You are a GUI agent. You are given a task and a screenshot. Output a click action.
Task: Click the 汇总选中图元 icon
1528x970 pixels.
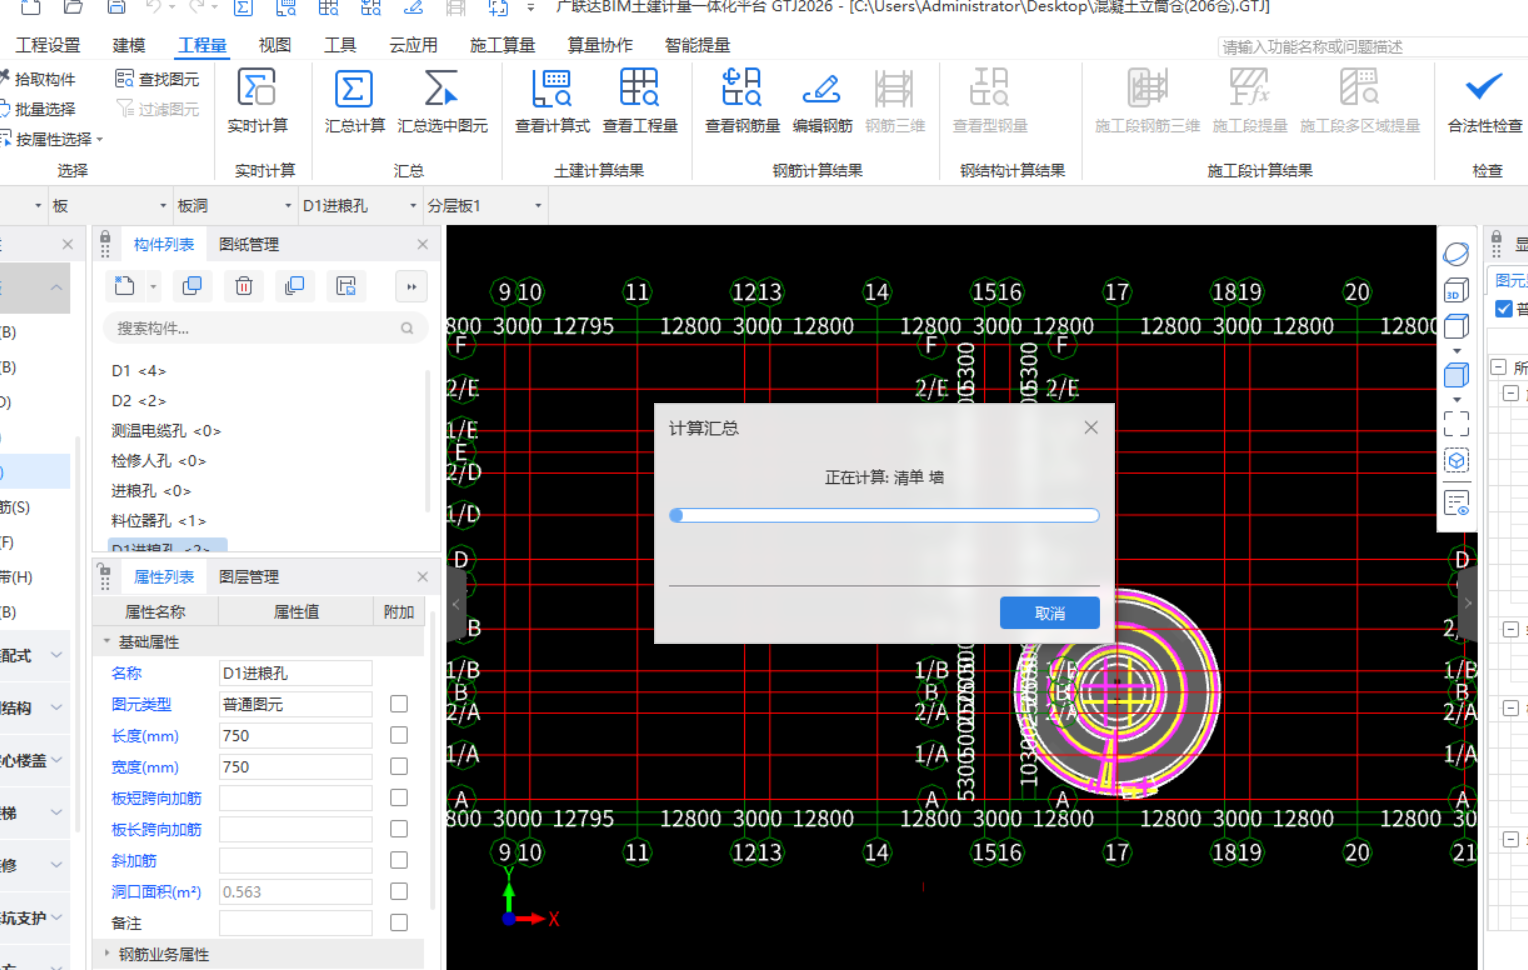(441, 88)
